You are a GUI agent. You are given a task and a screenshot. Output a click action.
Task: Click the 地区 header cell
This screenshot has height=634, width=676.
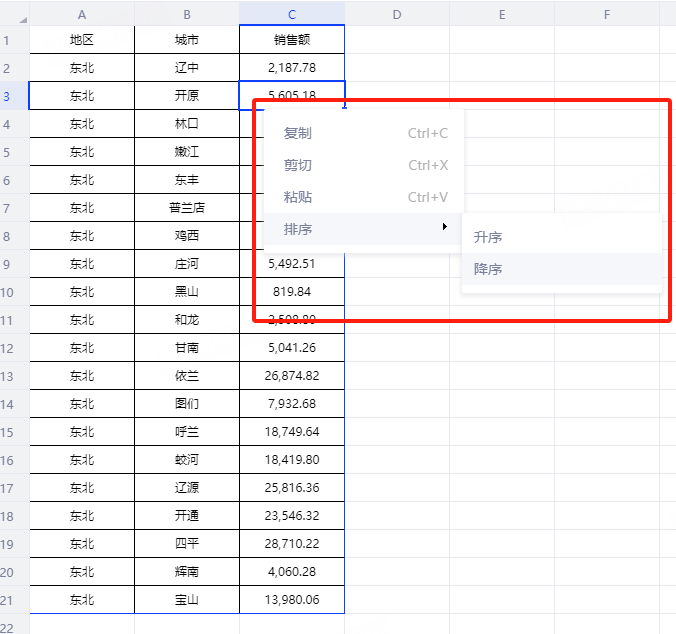click(82, 40)
